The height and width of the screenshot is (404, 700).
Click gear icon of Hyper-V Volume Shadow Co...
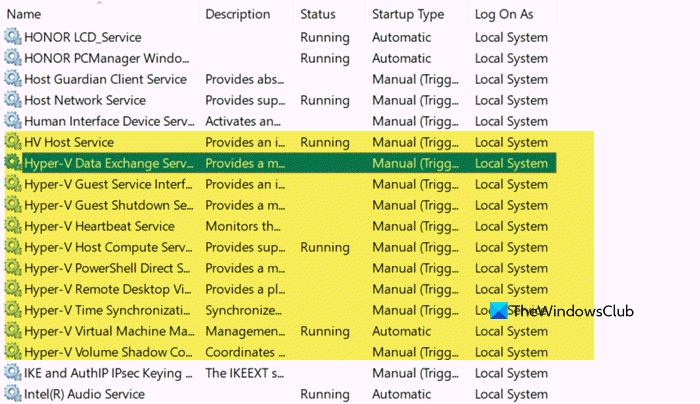[12, 351]
